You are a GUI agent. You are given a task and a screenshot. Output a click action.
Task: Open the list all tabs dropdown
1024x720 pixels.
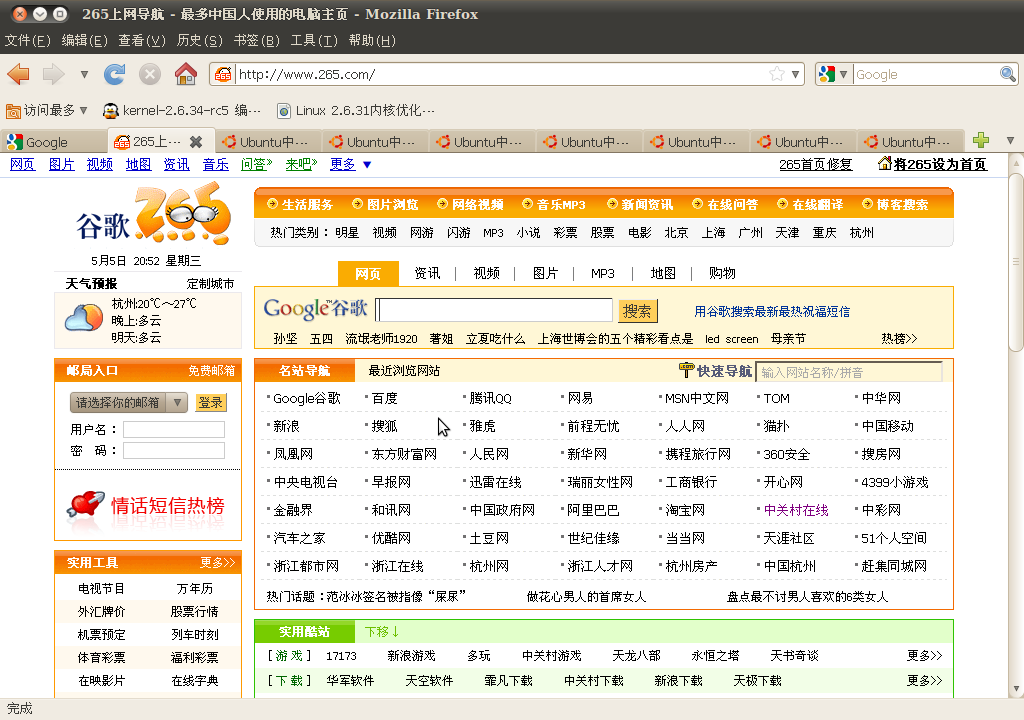click(x=1010, y=140)
